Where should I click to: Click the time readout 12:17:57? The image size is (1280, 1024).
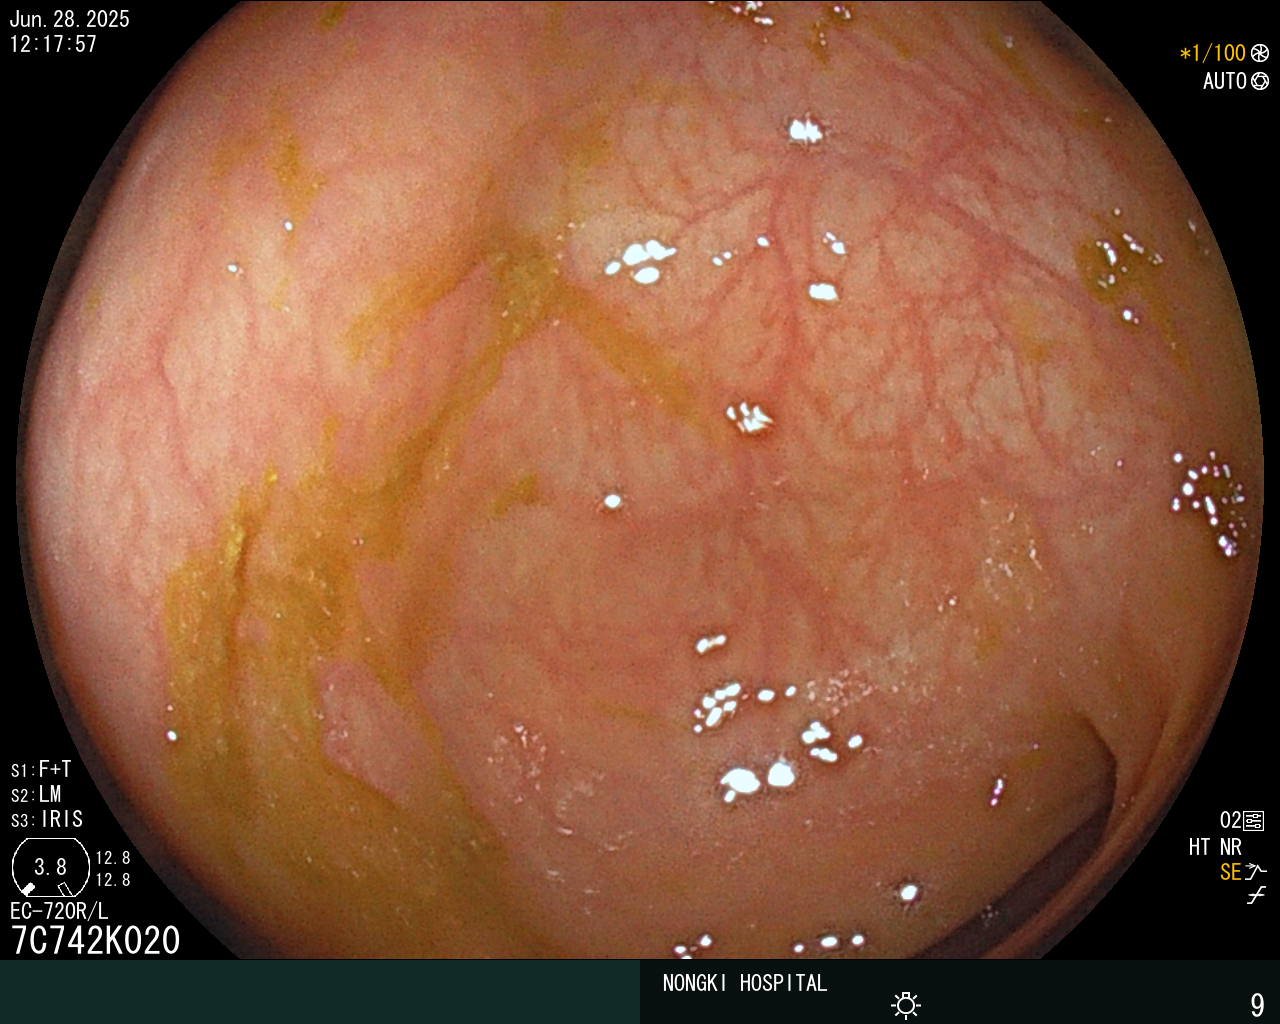coord(53,44)
